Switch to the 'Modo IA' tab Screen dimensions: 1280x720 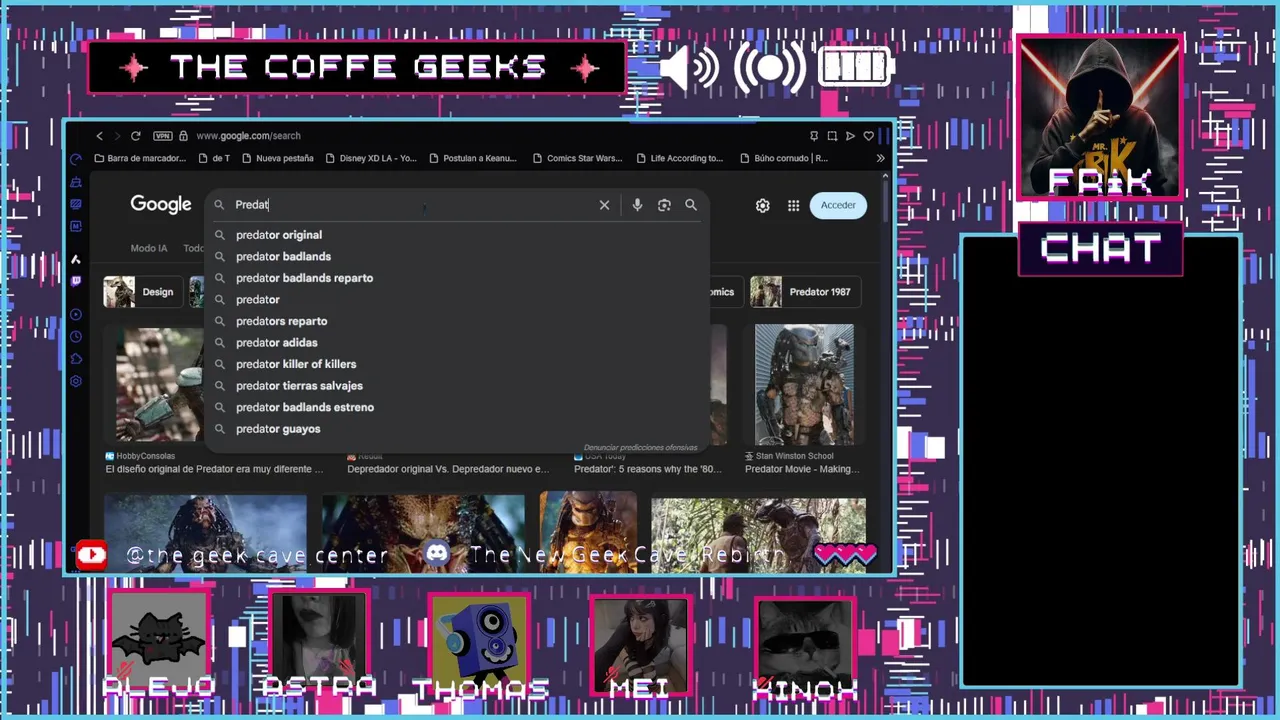[149, 248]
